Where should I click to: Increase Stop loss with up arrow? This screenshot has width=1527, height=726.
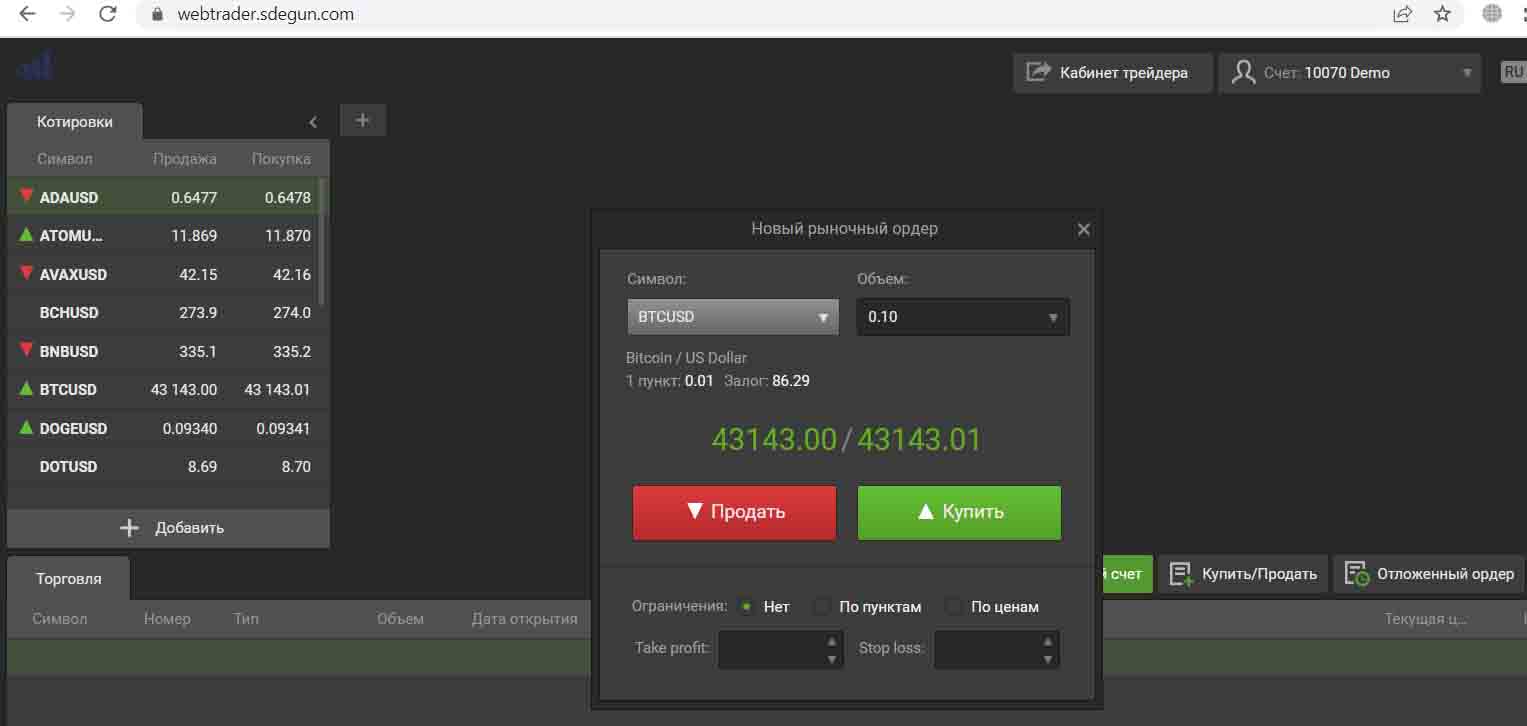(x=1048, y=641)
